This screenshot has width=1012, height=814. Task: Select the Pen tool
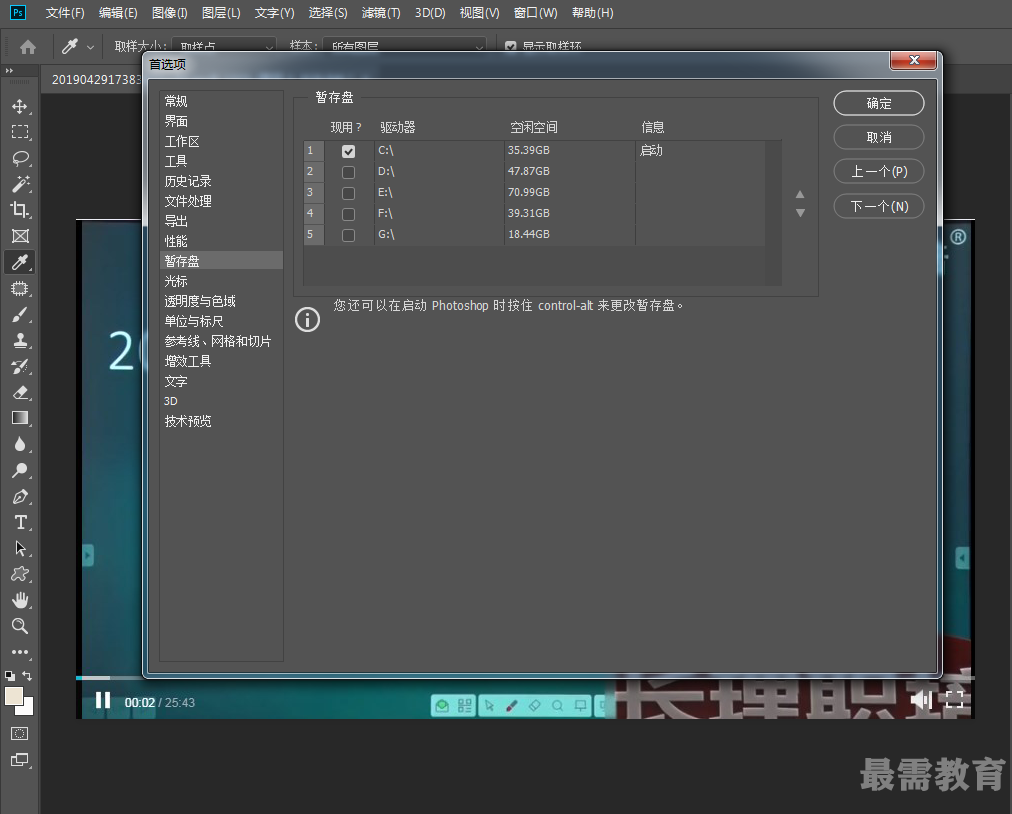[20, 496]
